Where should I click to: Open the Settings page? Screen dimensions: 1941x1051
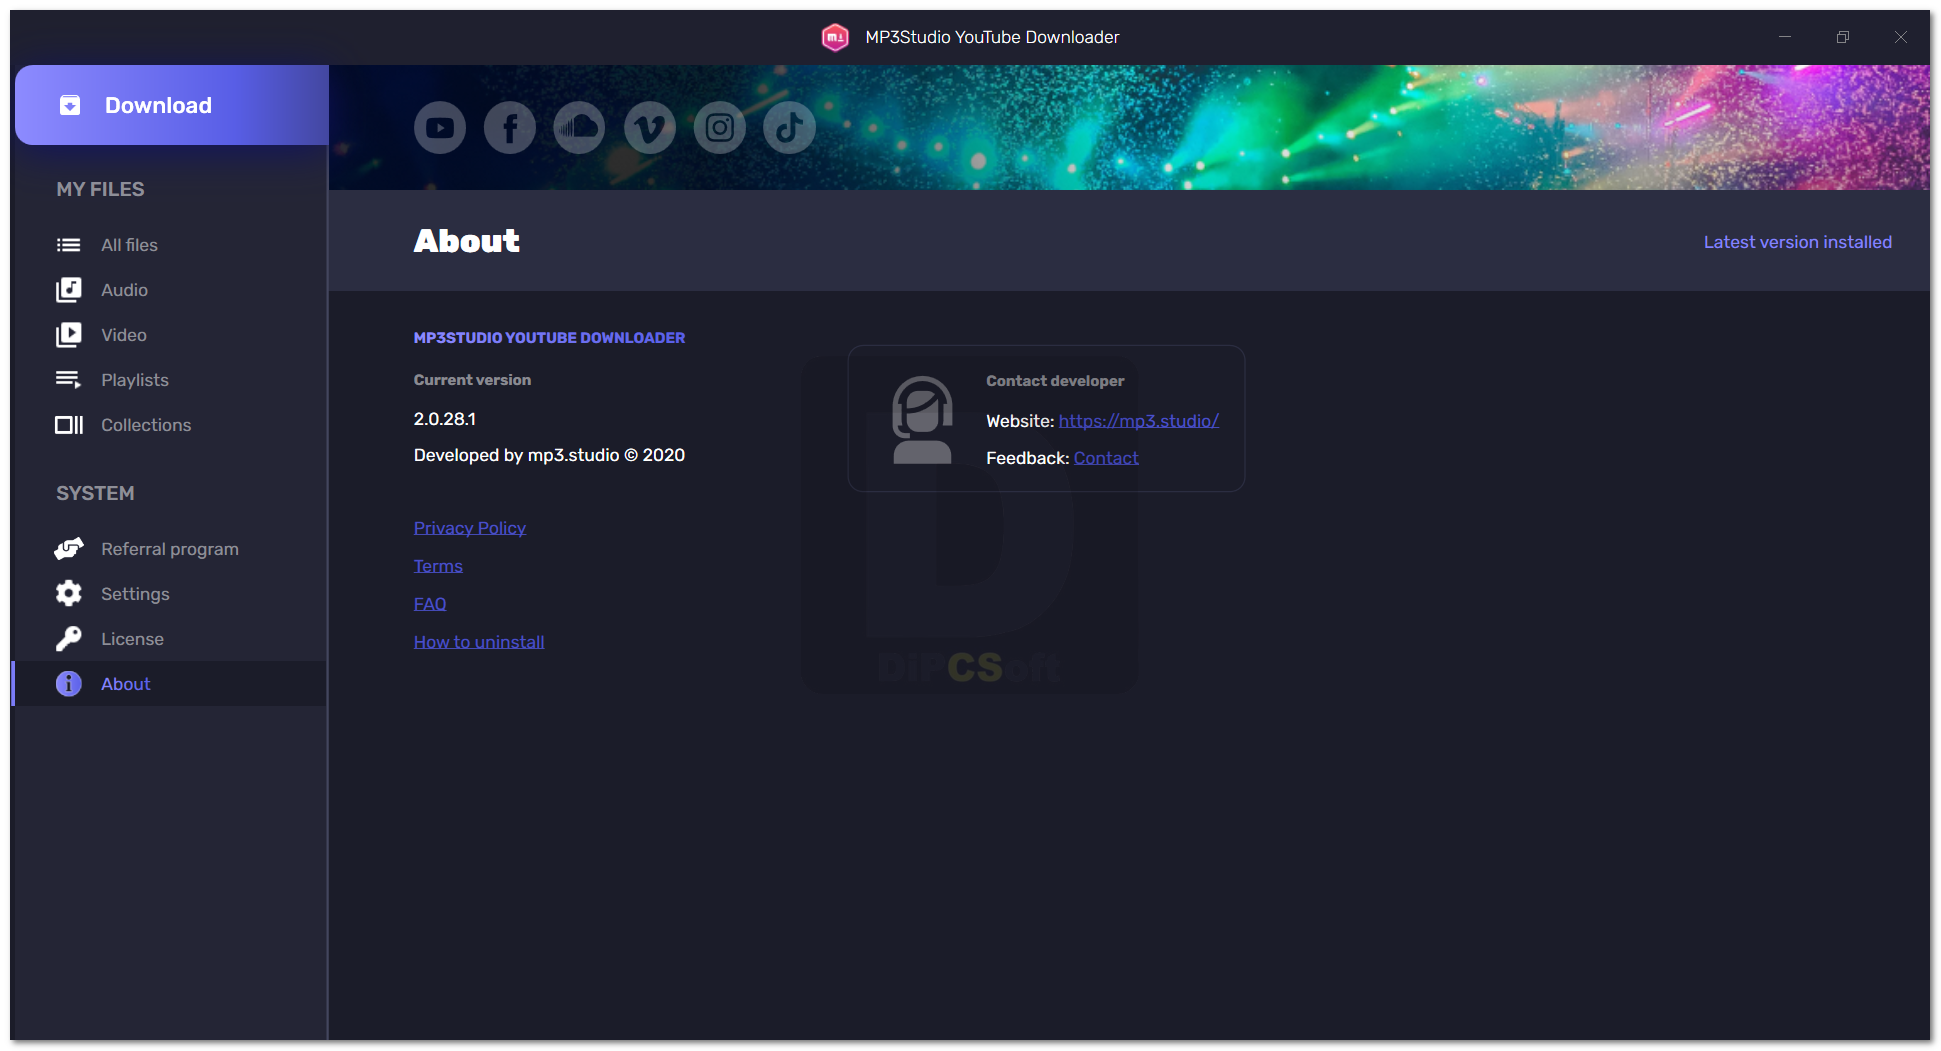[169, 594]
